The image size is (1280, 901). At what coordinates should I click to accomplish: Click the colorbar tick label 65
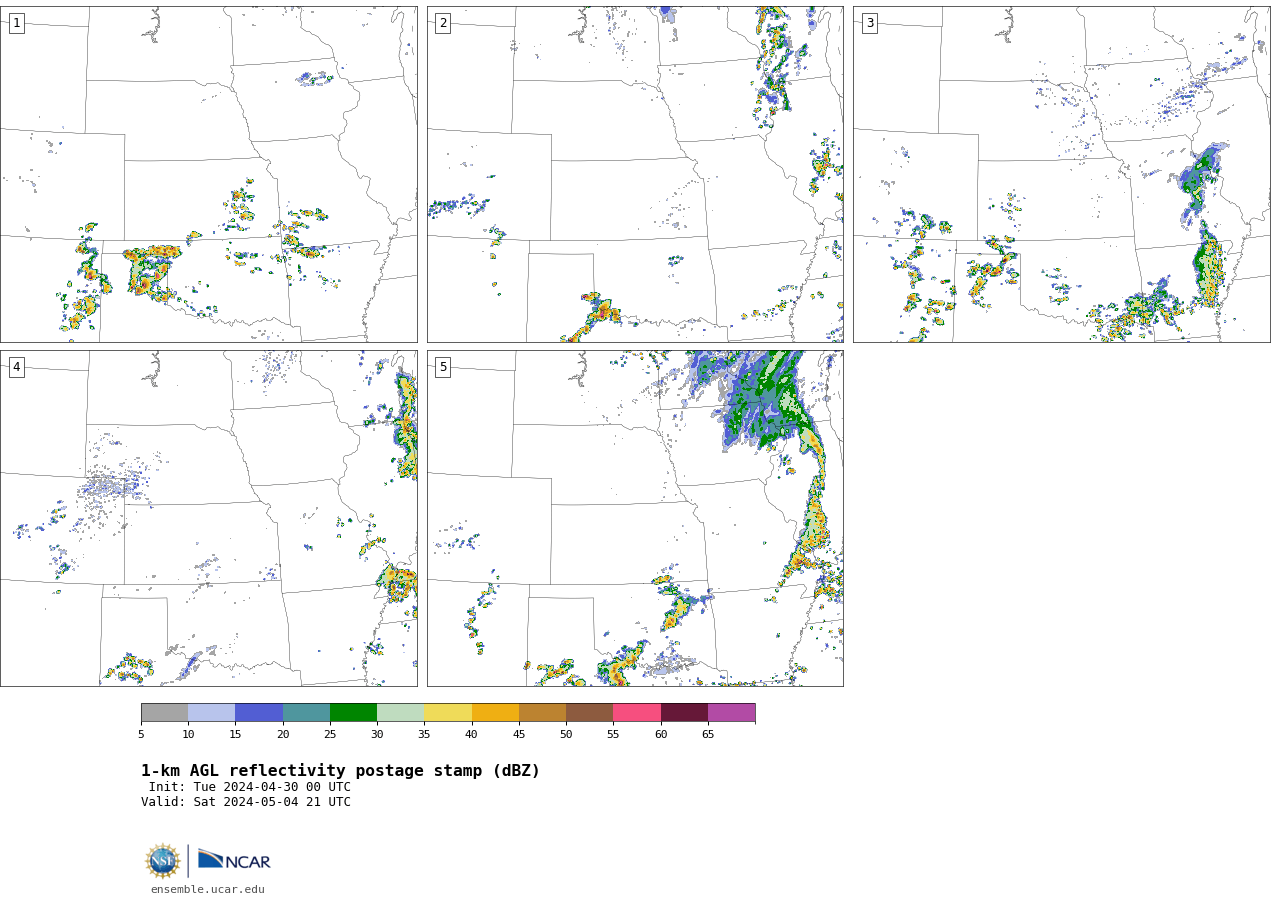(x=708, y=735)
